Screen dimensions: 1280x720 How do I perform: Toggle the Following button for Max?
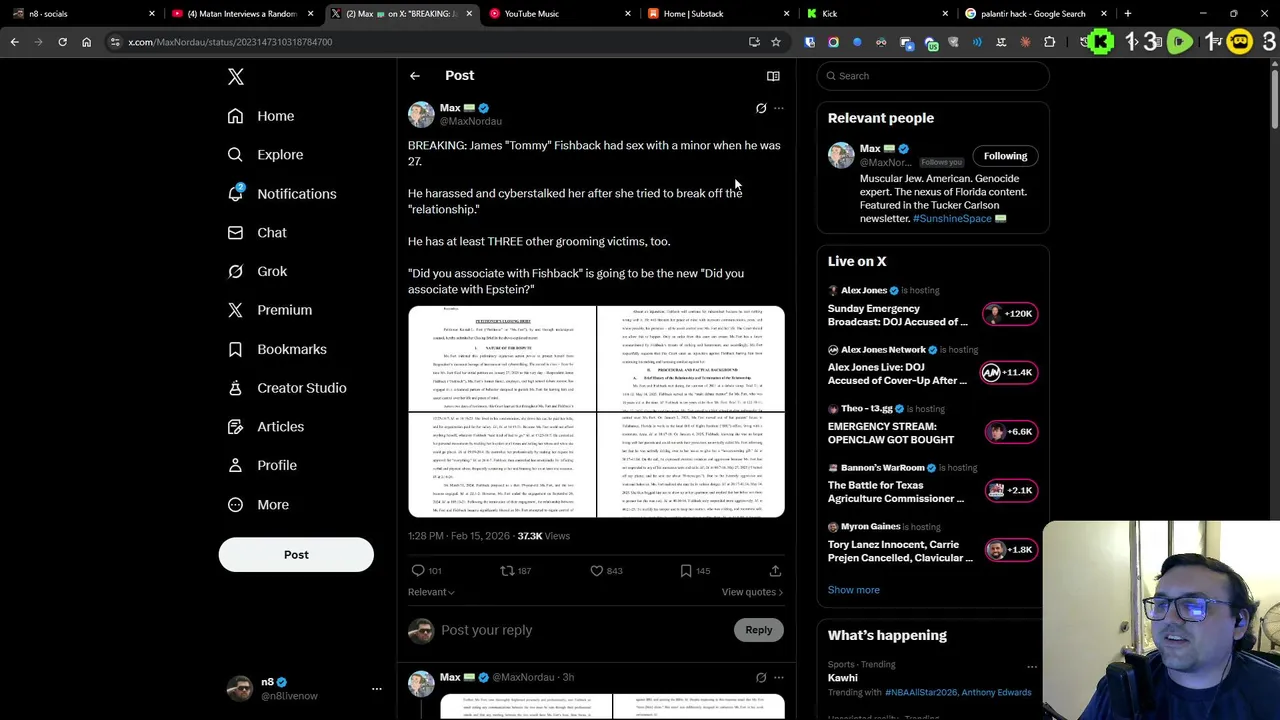[x=1005, y=156]
